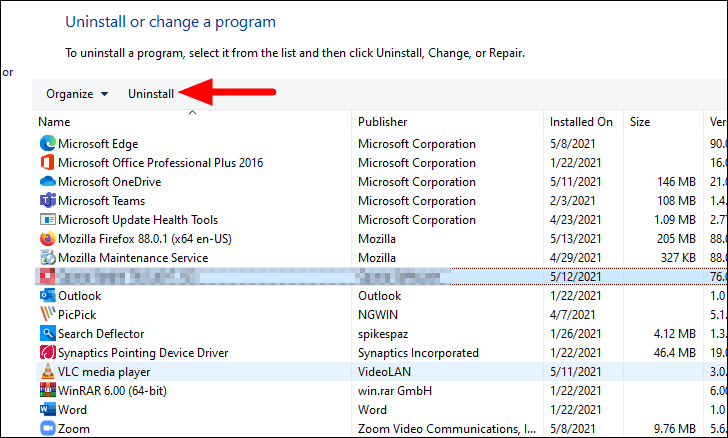Image resolution: width=728 pixels, height=438 pixels.
Task: Select the PicPick program name
Action: 77,315
